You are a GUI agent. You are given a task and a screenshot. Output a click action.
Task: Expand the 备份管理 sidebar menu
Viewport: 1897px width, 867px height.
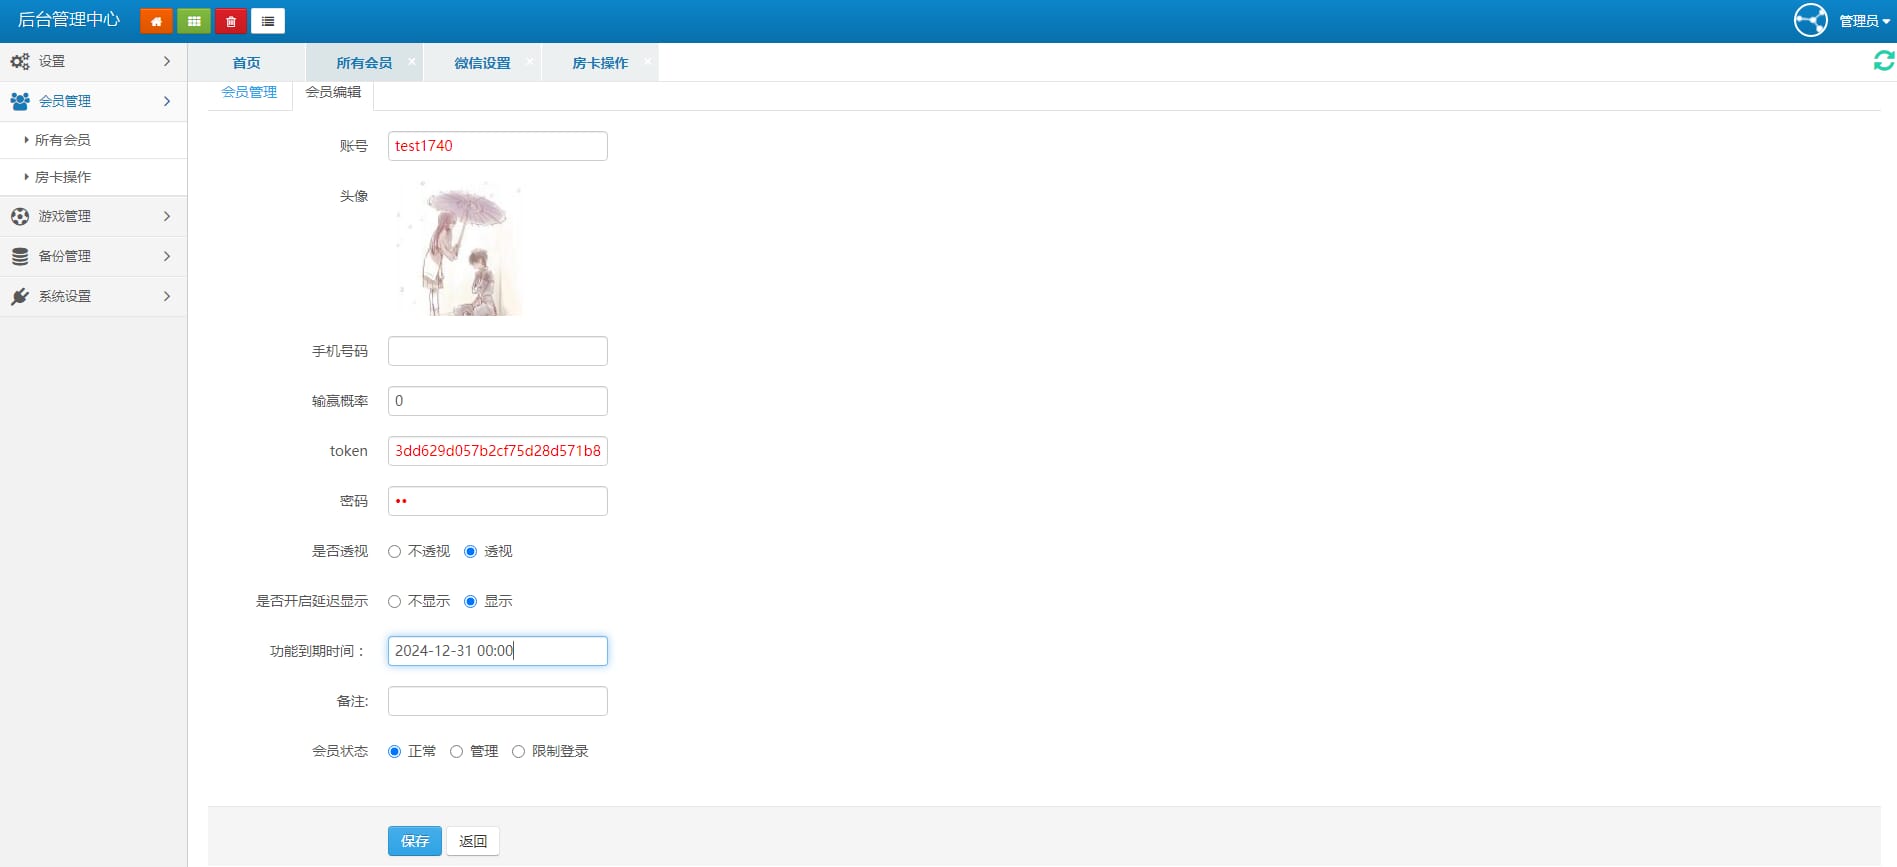(93, 256)
